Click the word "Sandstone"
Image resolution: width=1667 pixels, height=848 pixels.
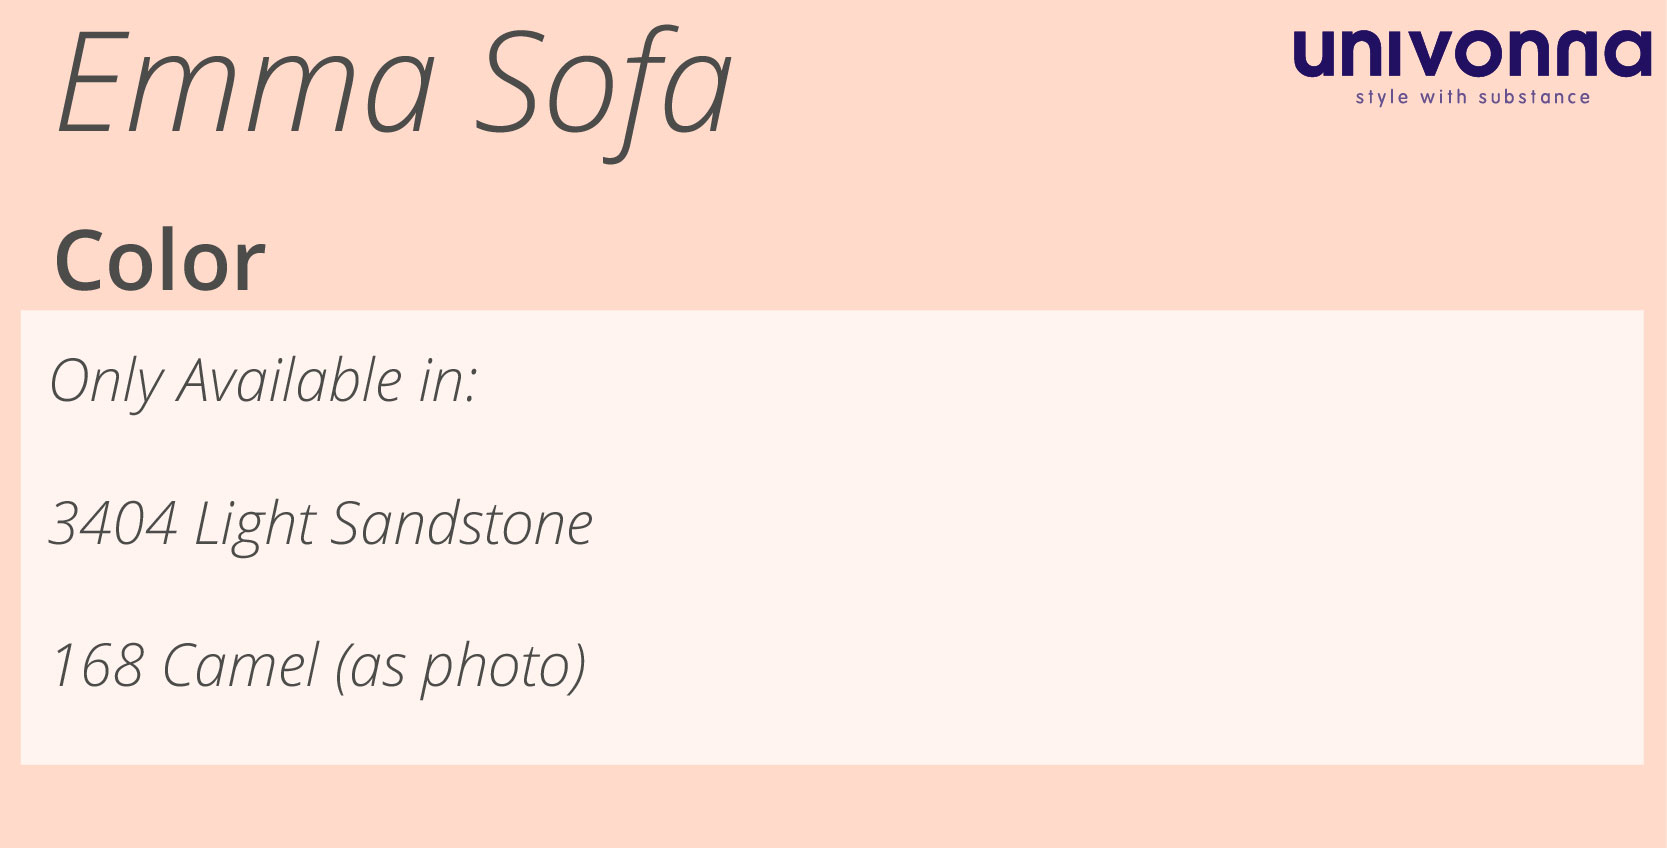[x=461, y=524]
